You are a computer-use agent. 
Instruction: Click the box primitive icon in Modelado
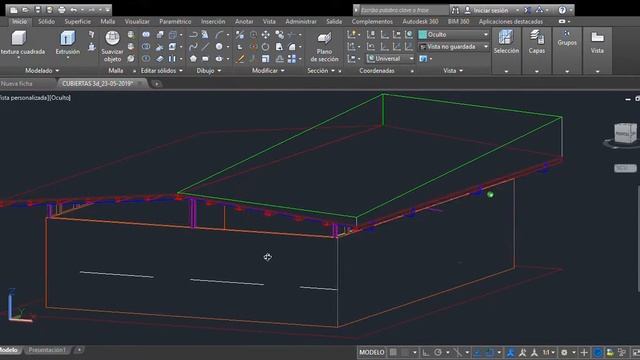coord(18,38)
